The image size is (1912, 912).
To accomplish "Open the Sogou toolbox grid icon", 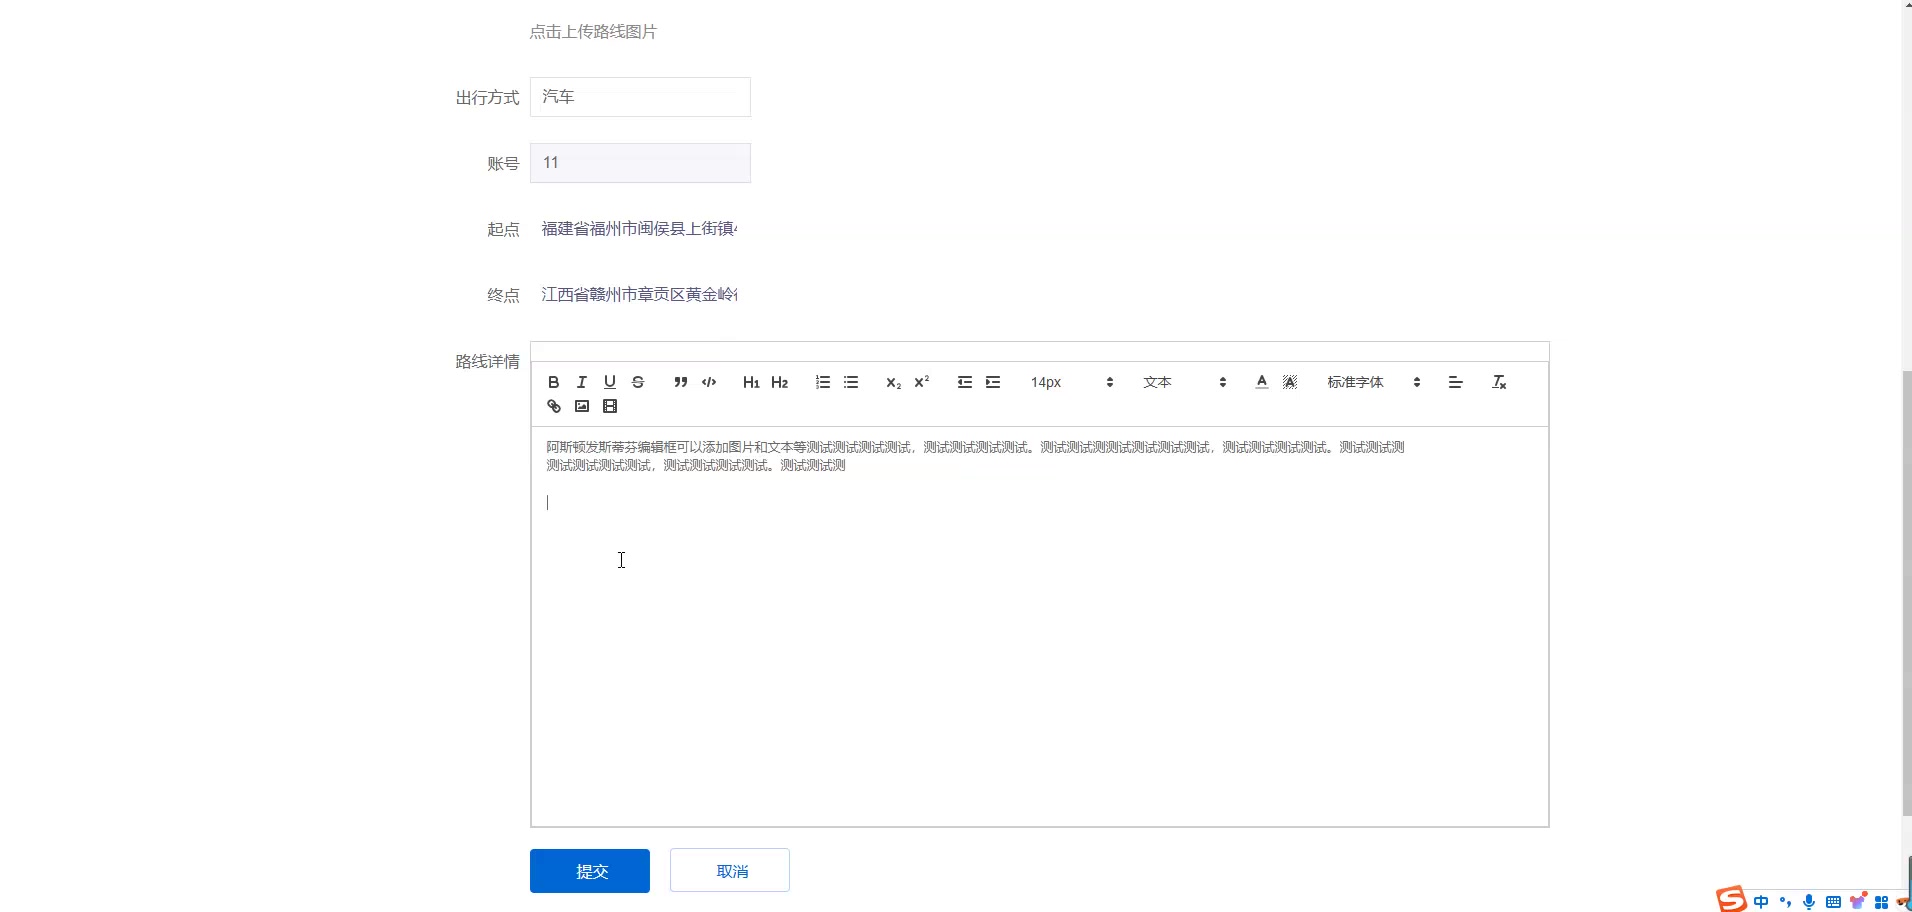I will click(x=1881, y=902).
